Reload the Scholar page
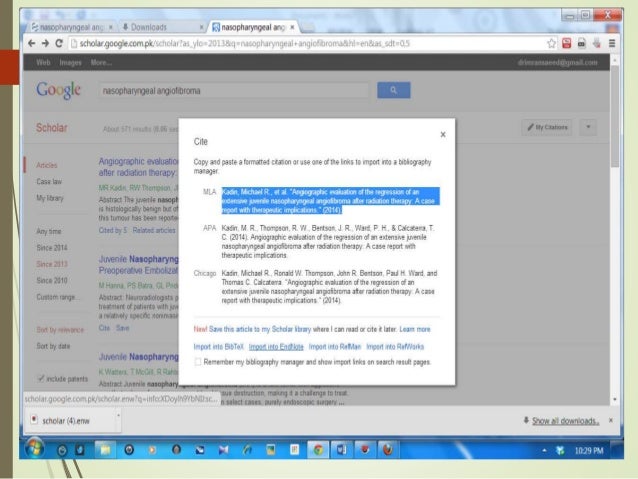 click(x=59, y=43)
